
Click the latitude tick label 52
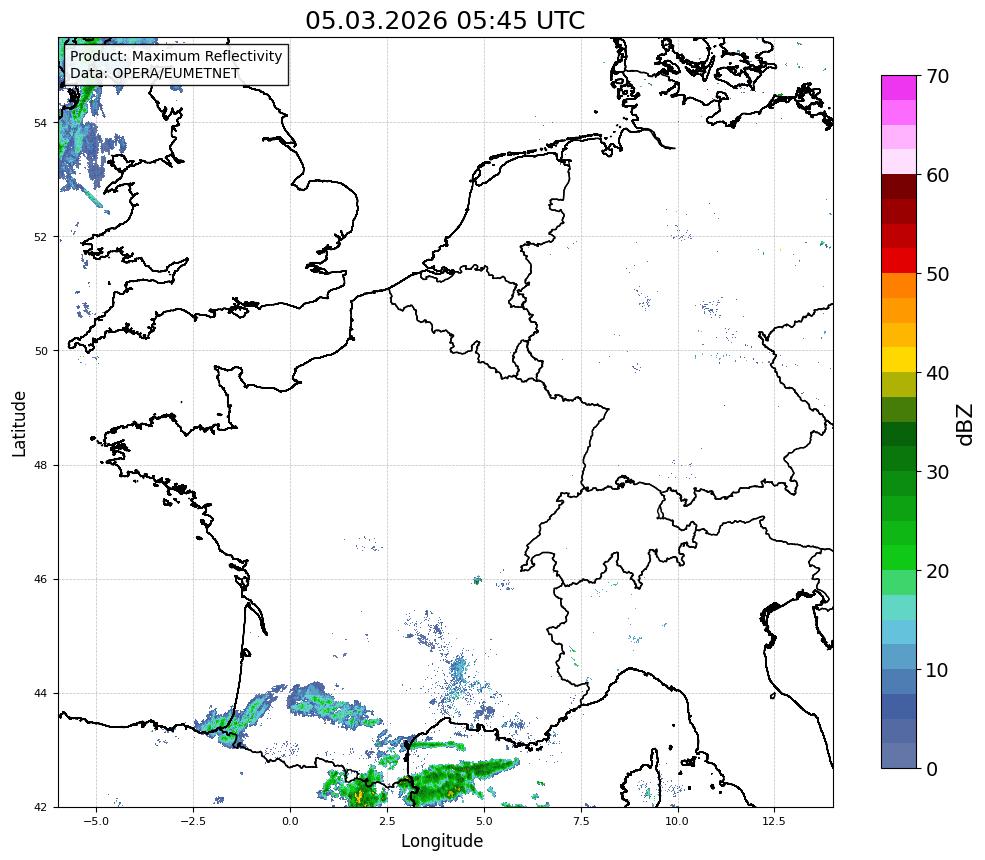pyautogui.click(x=40, y=237)
